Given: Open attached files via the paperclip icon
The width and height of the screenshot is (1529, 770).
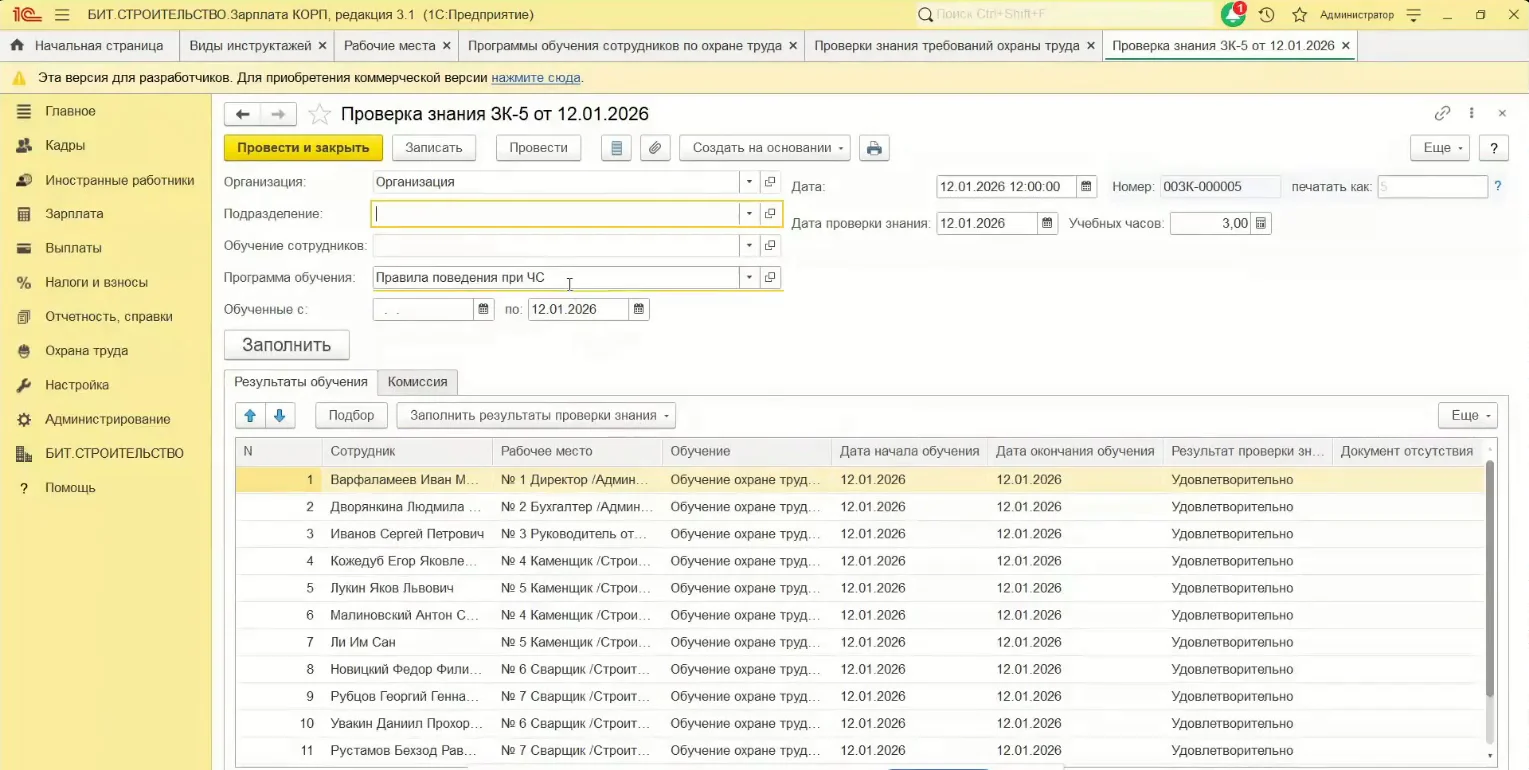Looking at the screenshot, I should pyautogui.click(x=654, y=148).
